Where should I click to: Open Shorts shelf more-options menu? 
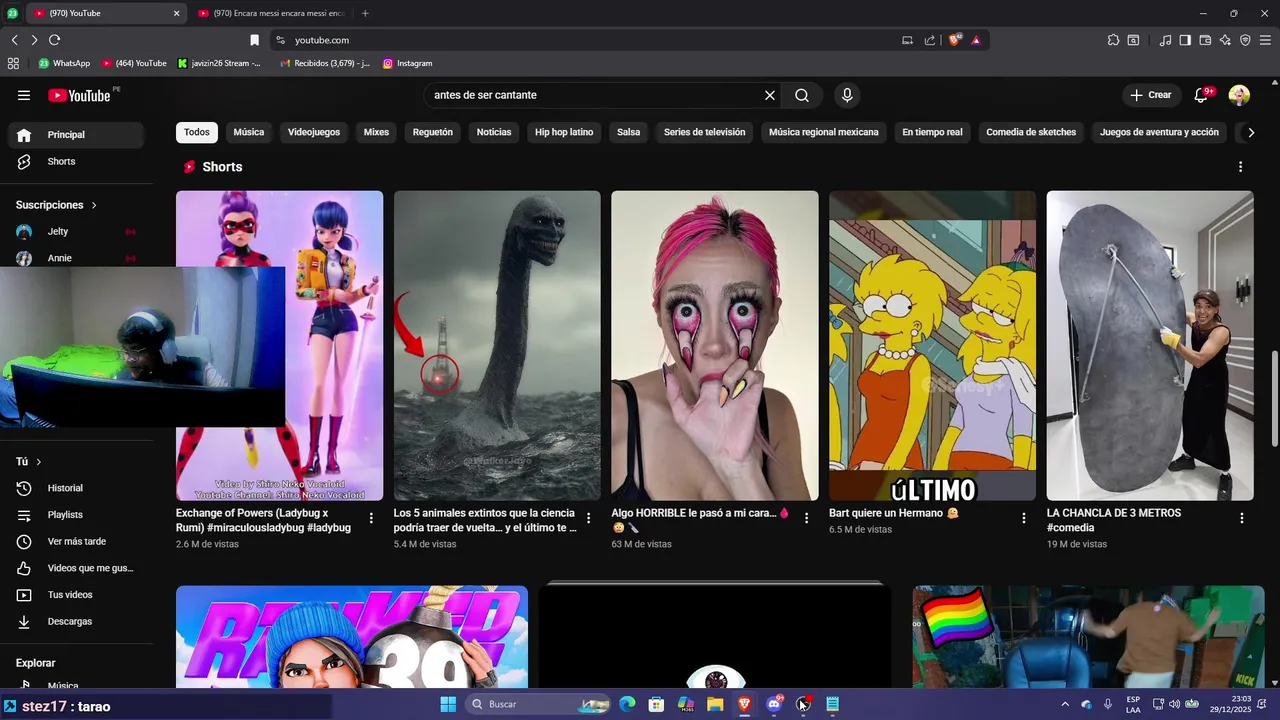tap(1241, 167)
